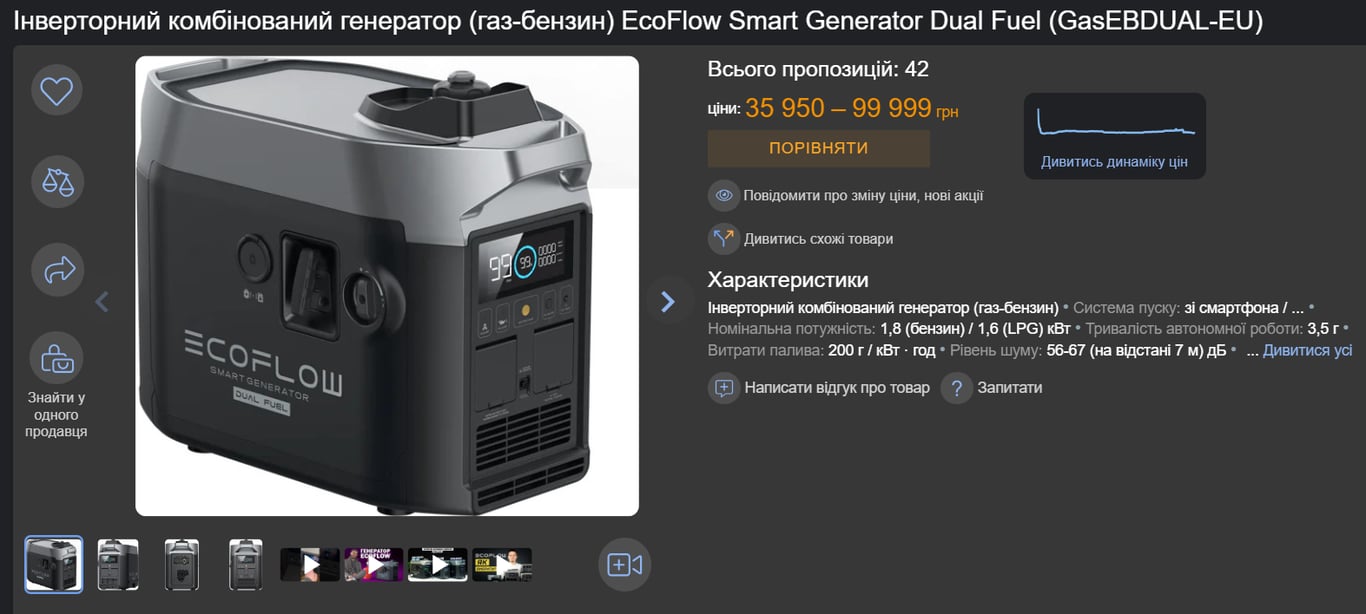
Task: Expand all specs via Дивитися усі
Action: click(1307, 351)
